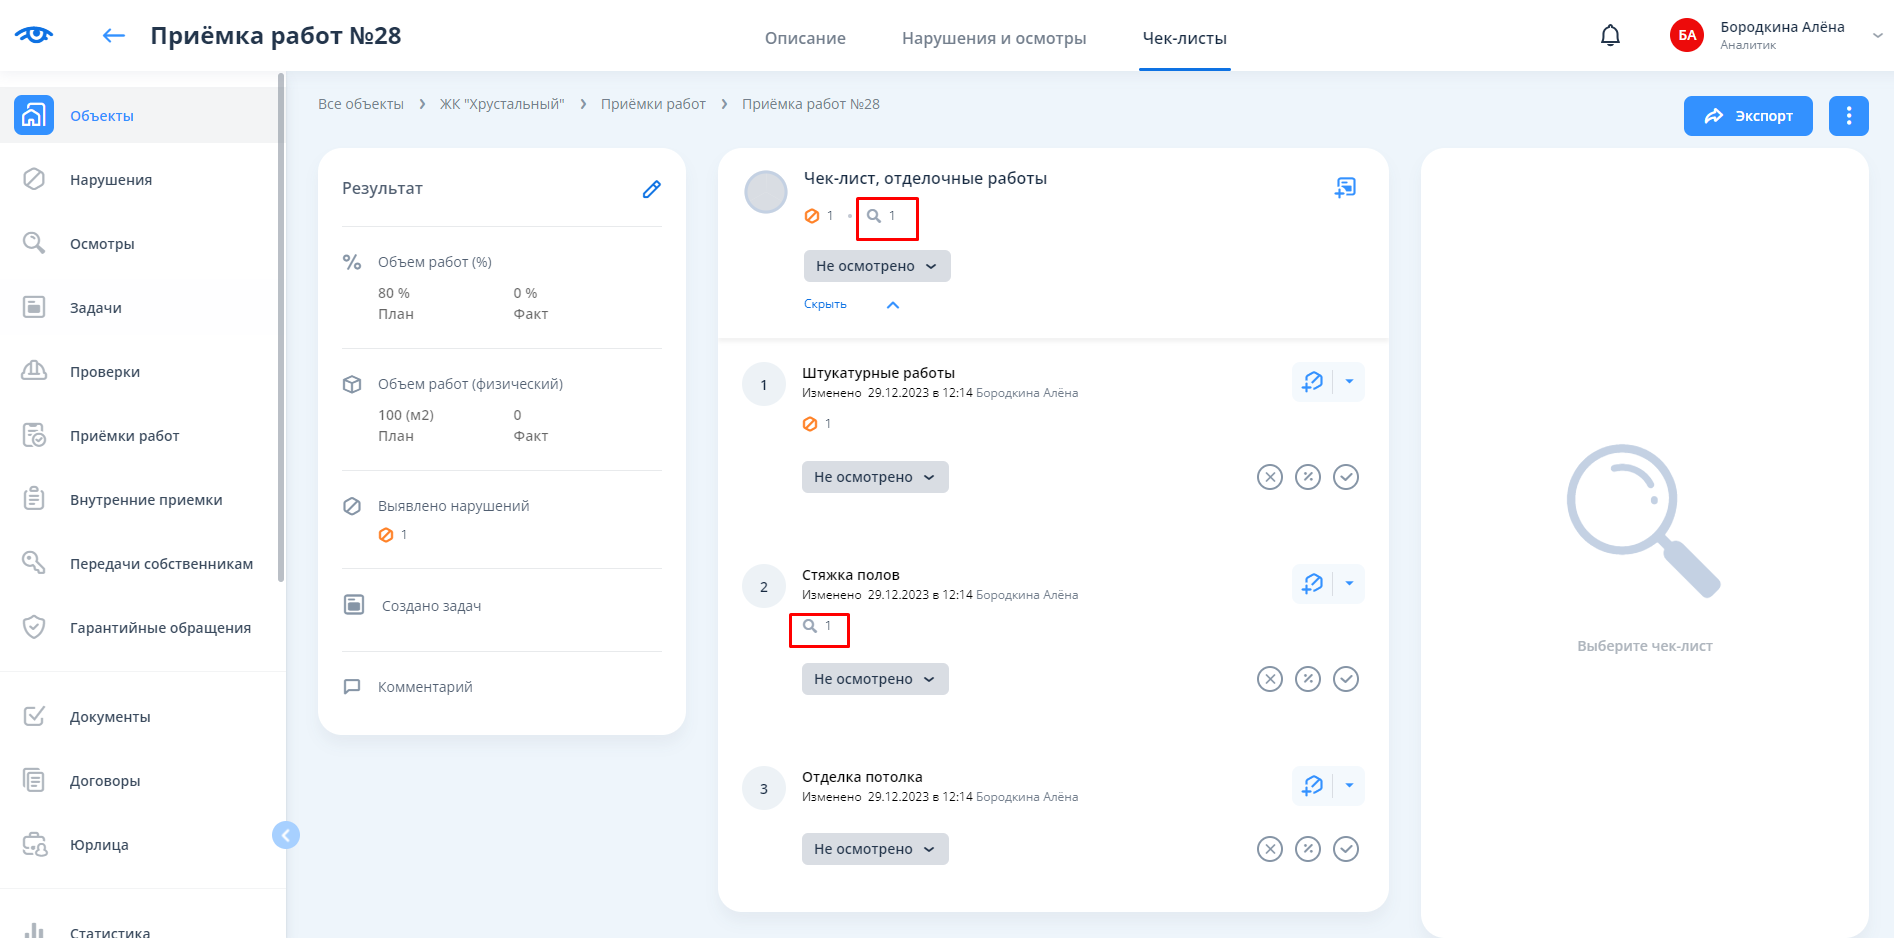The width and height of the screenshot is (1894, 938).
Task: Open the three-dot more options menu
Action: pyautogui.click(x=1848, y=116)
